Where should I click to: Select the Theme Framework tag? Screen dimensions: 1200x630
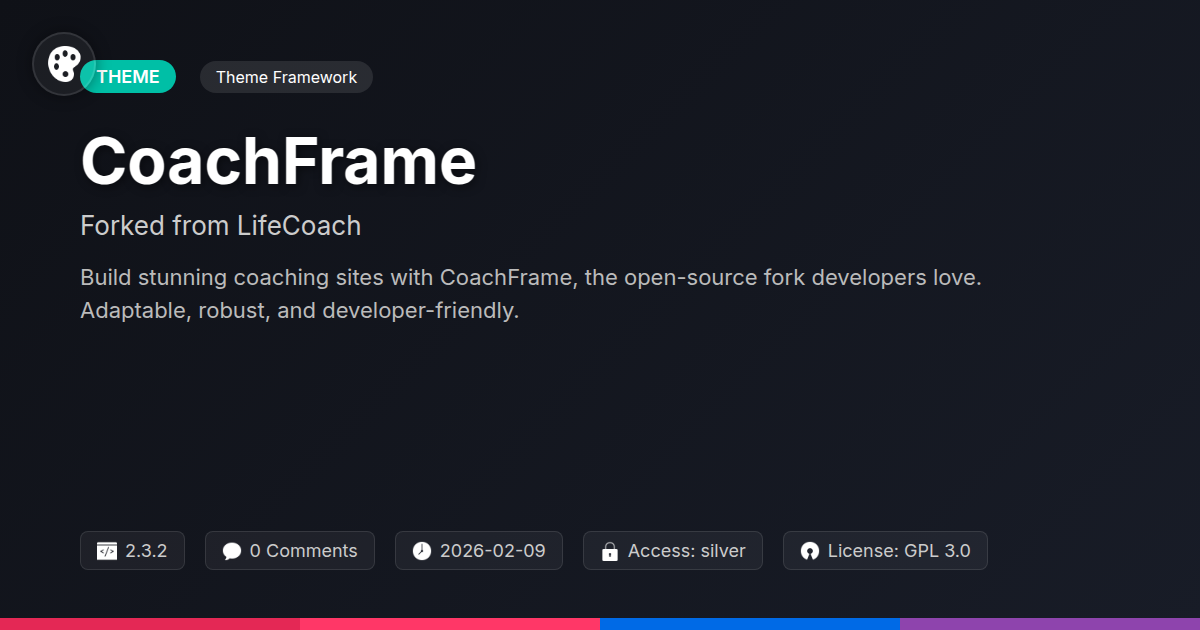point(286,77)
